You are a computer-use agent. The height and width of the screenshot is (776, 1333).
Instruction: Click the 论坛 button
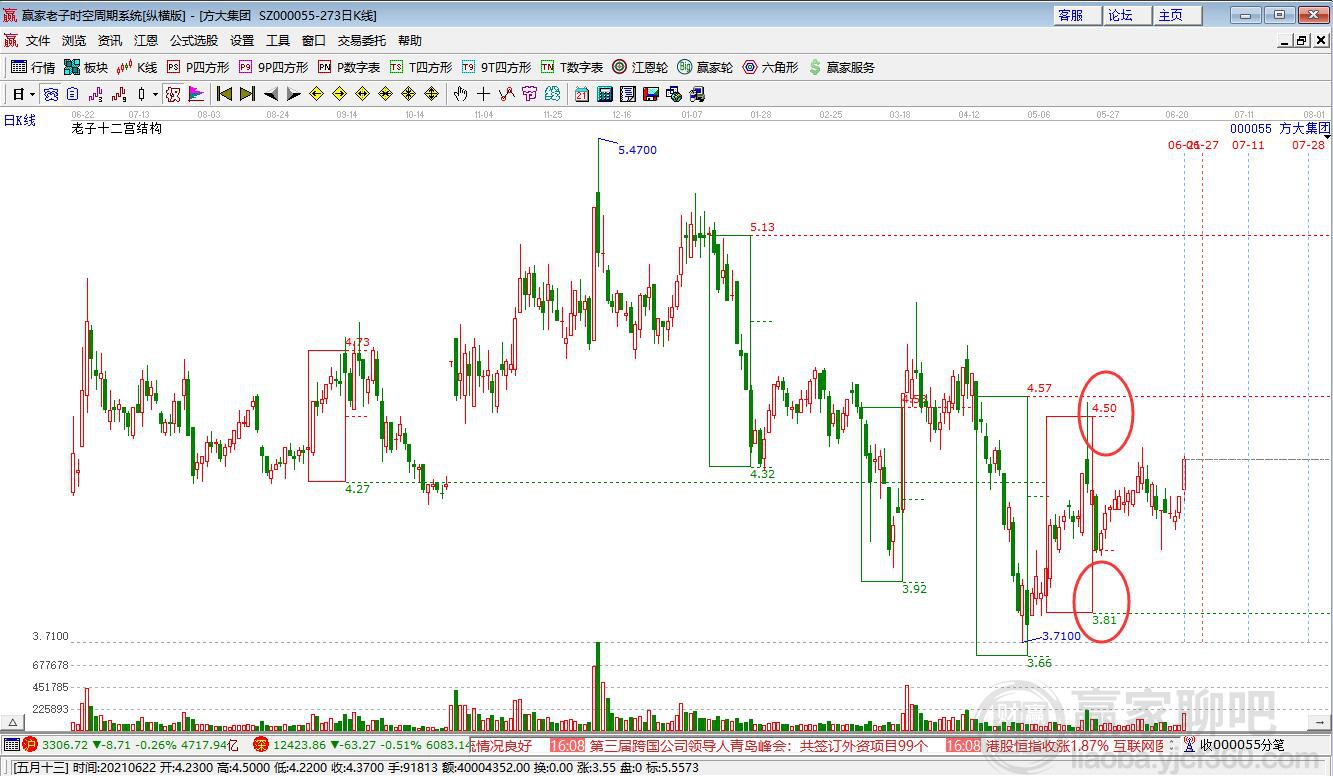[x=1127, y=15]
